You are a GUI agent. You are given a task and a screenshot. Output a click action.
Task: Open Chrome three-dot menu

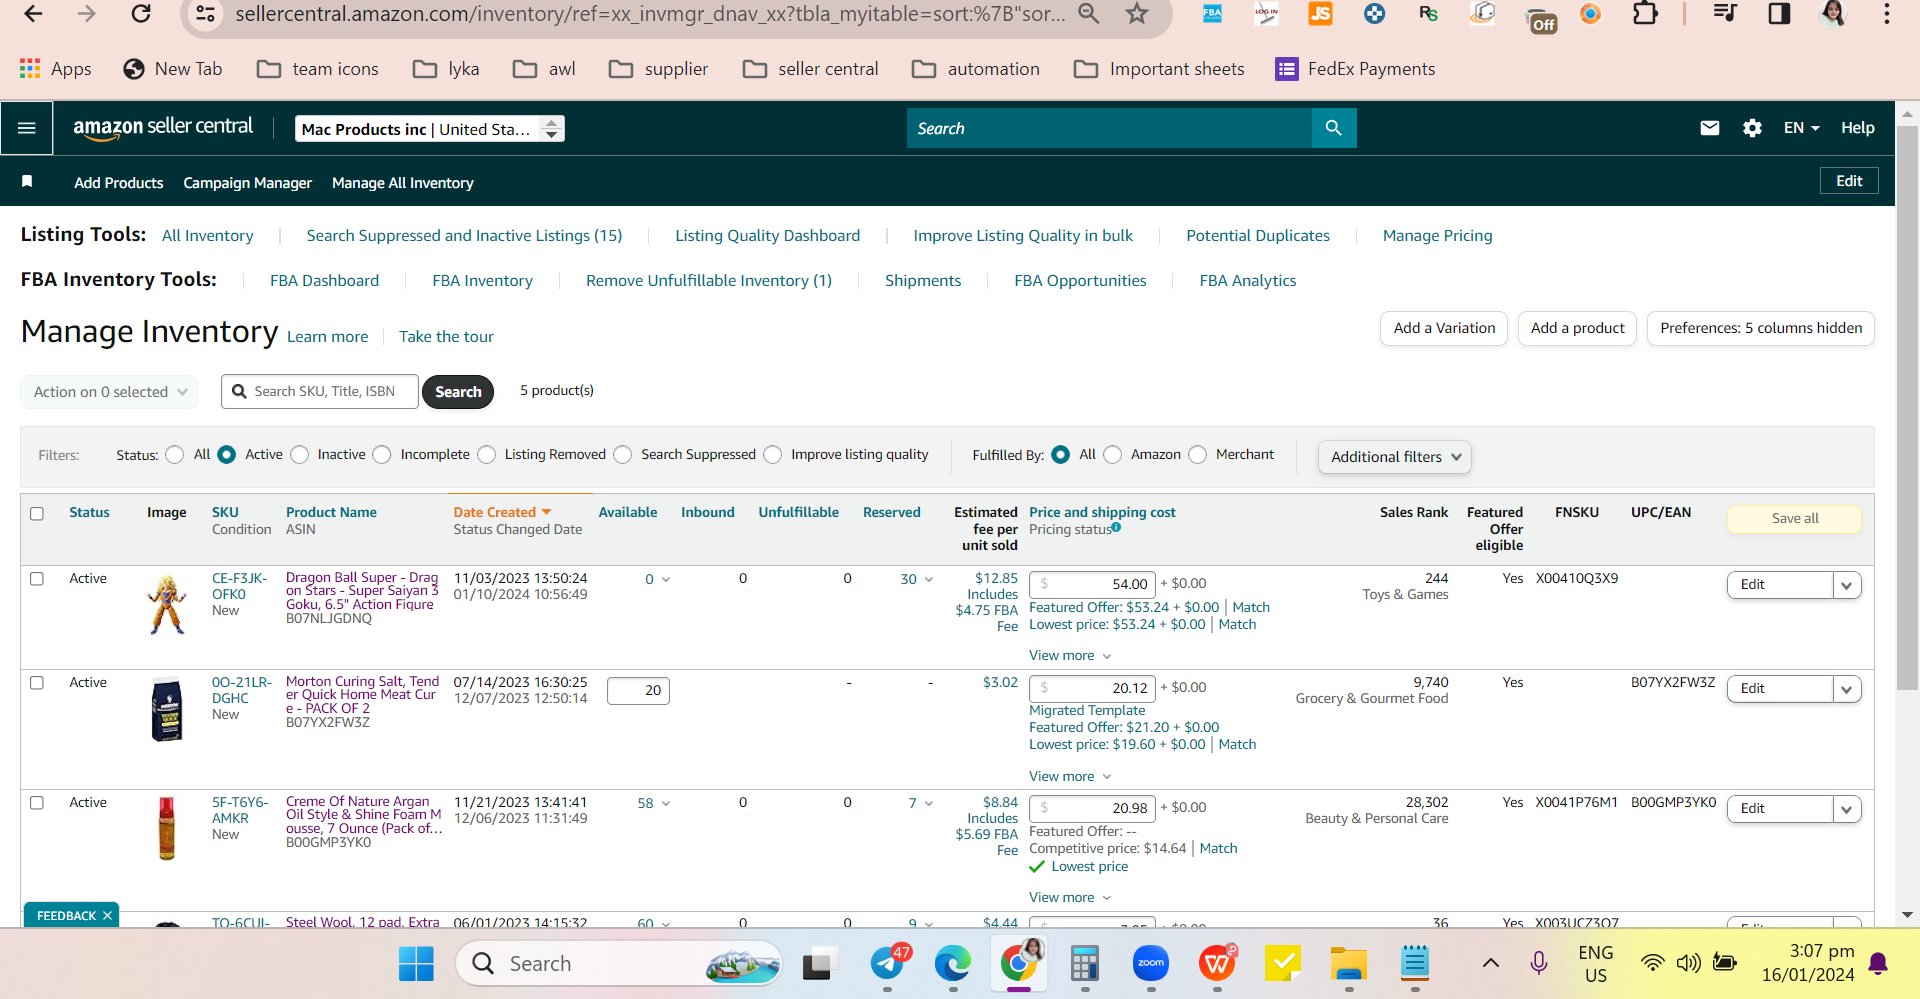pos(1887,14)
